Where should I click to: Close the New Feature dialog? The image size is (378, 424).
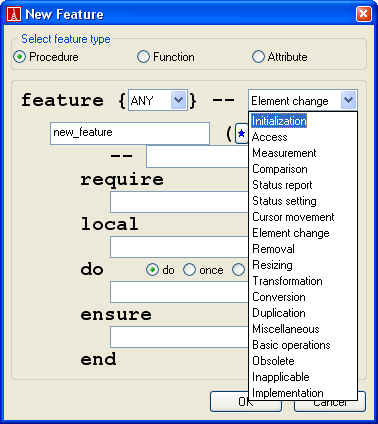click(x=363, y=14)
